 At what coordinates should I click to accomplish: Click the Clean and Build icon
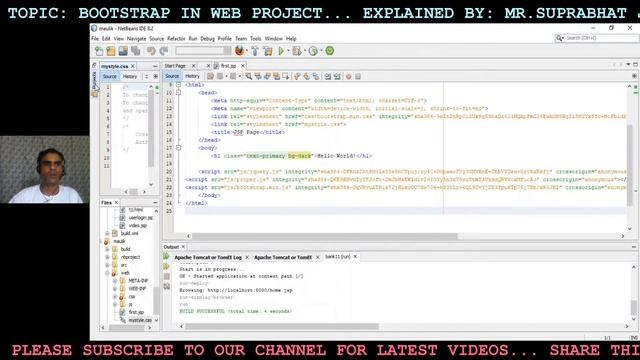(x=268, y=51)
